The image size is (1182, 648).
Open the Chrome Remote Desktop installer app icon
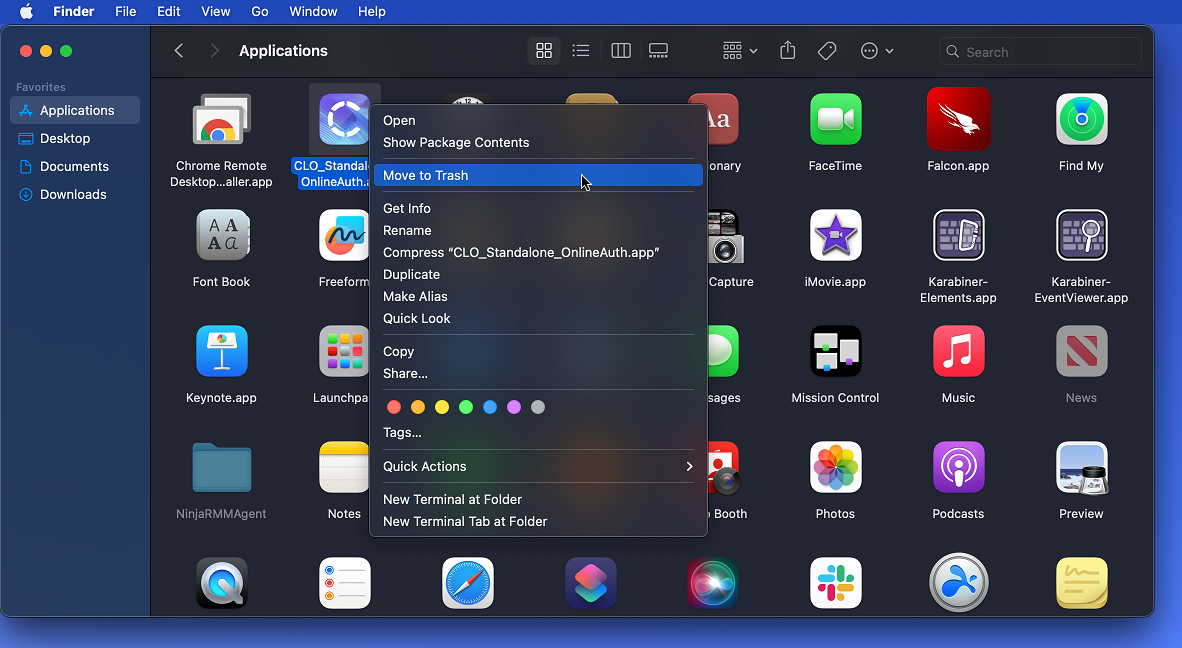tap(221, 120)
